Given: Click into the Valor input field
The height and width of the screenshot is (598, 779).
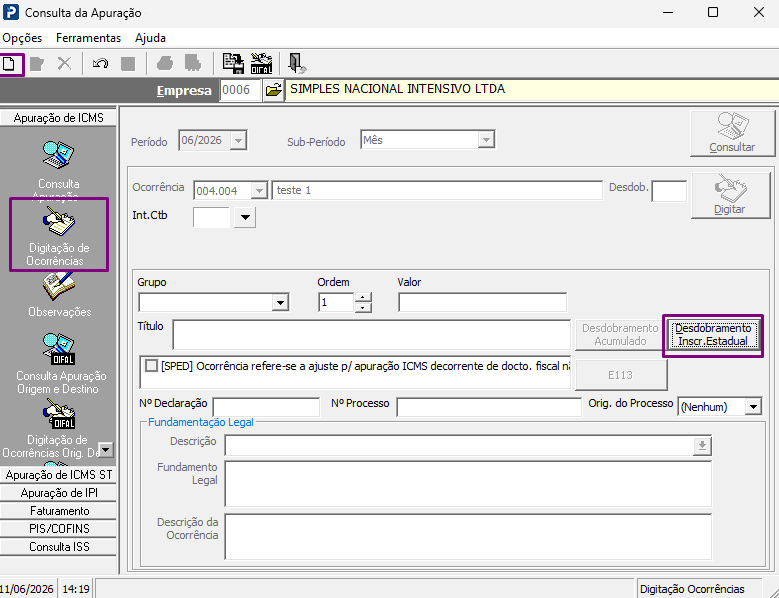Looking at the screenshot, I should 482,302.
